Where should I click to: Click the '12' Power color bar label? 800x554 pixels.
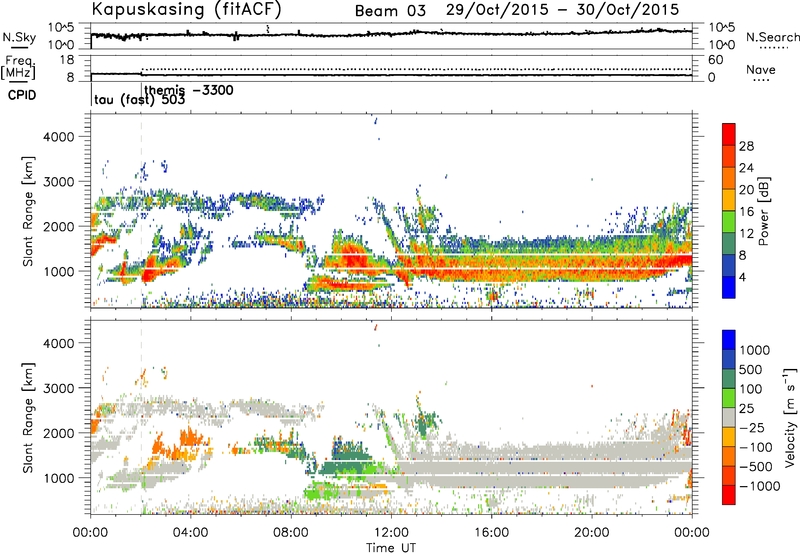pos(746,233)
